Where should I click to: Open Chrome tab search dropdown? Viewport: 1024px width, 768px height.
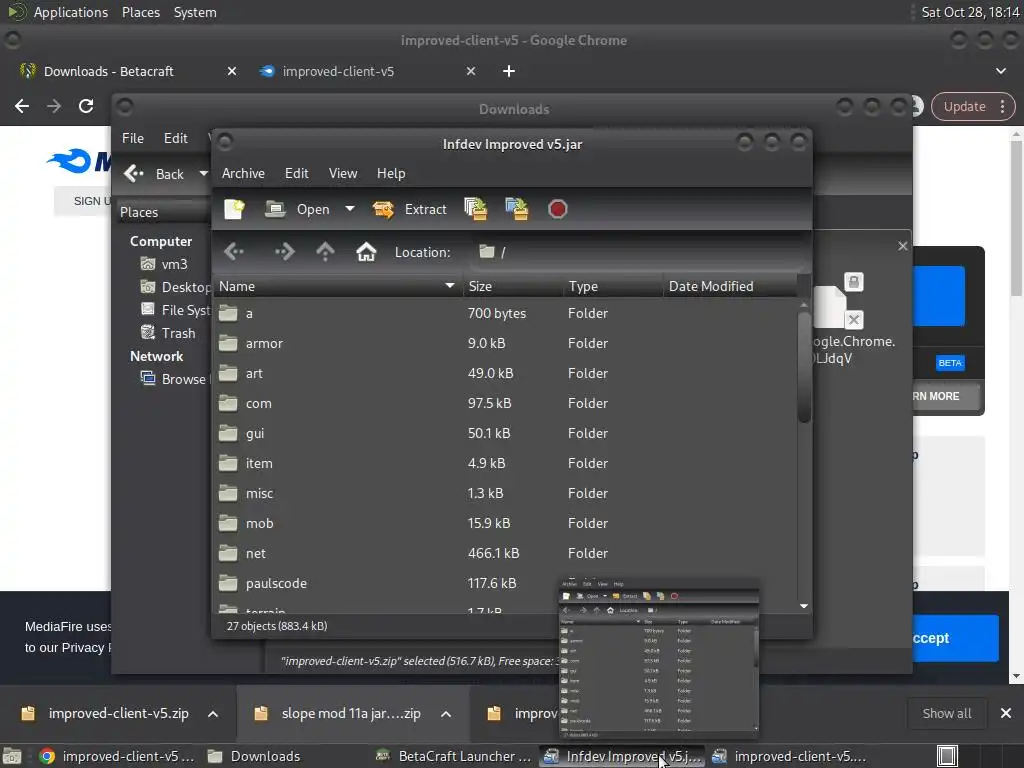[x=1000, y=71]
